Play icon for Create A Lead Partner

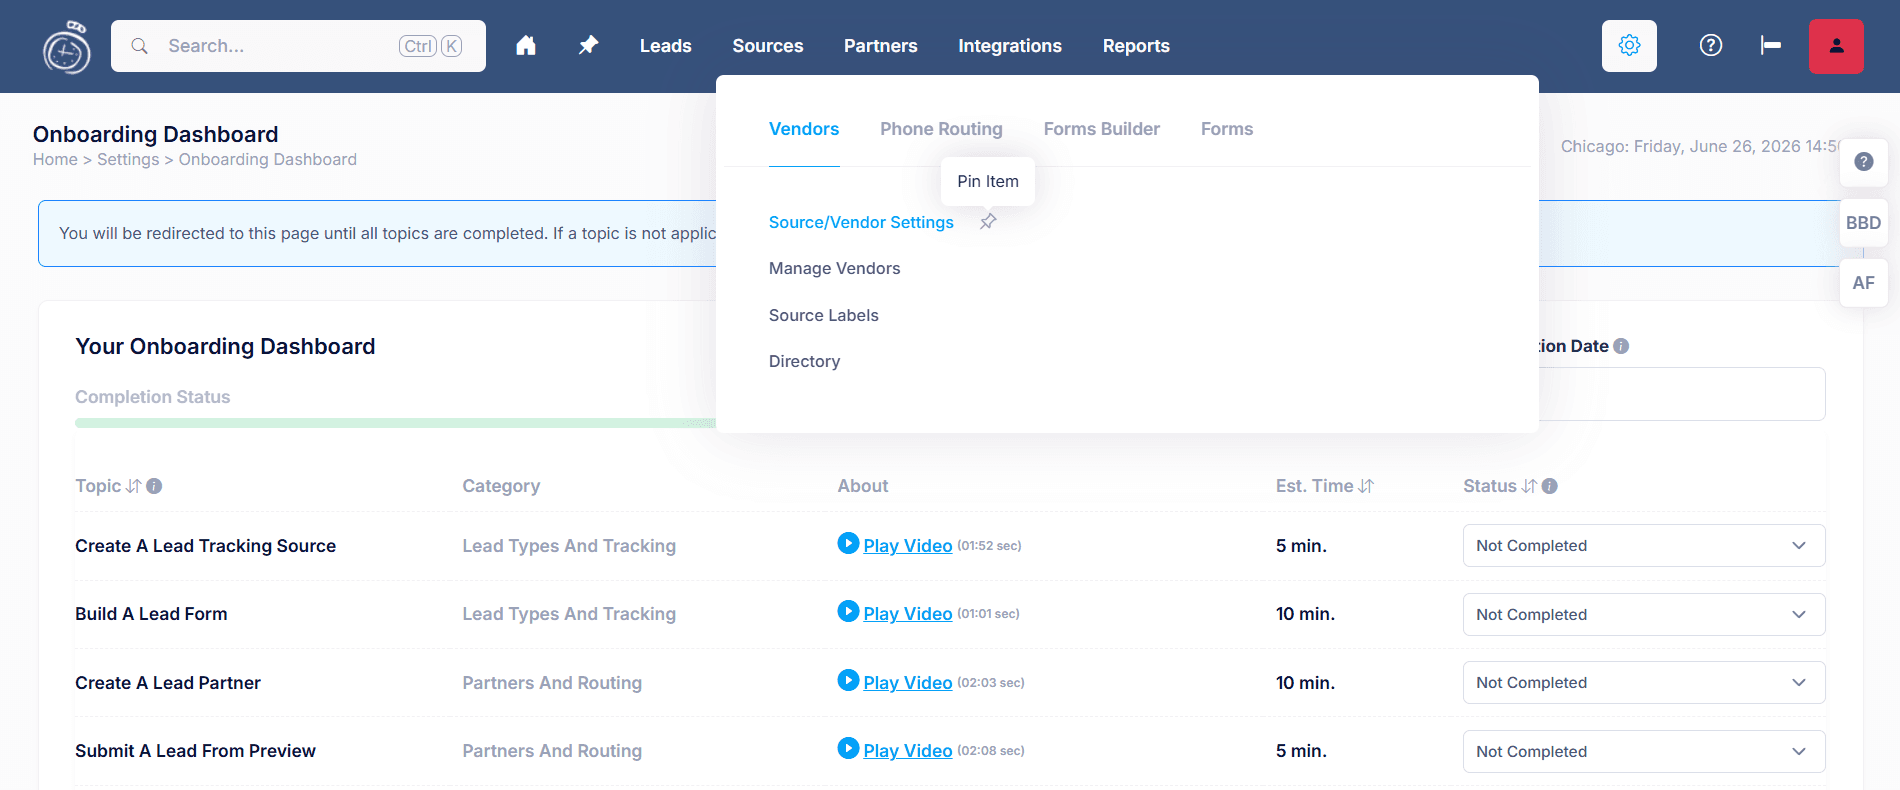(x=848, y=680)
